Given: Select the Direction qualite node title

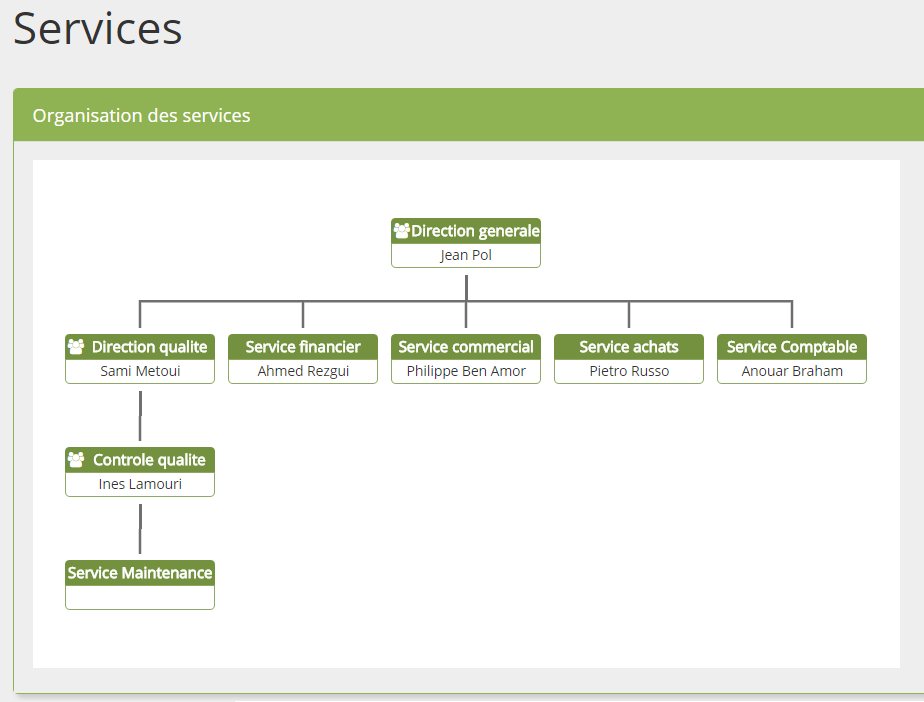Looking at the screenshot, I should 150,347.
